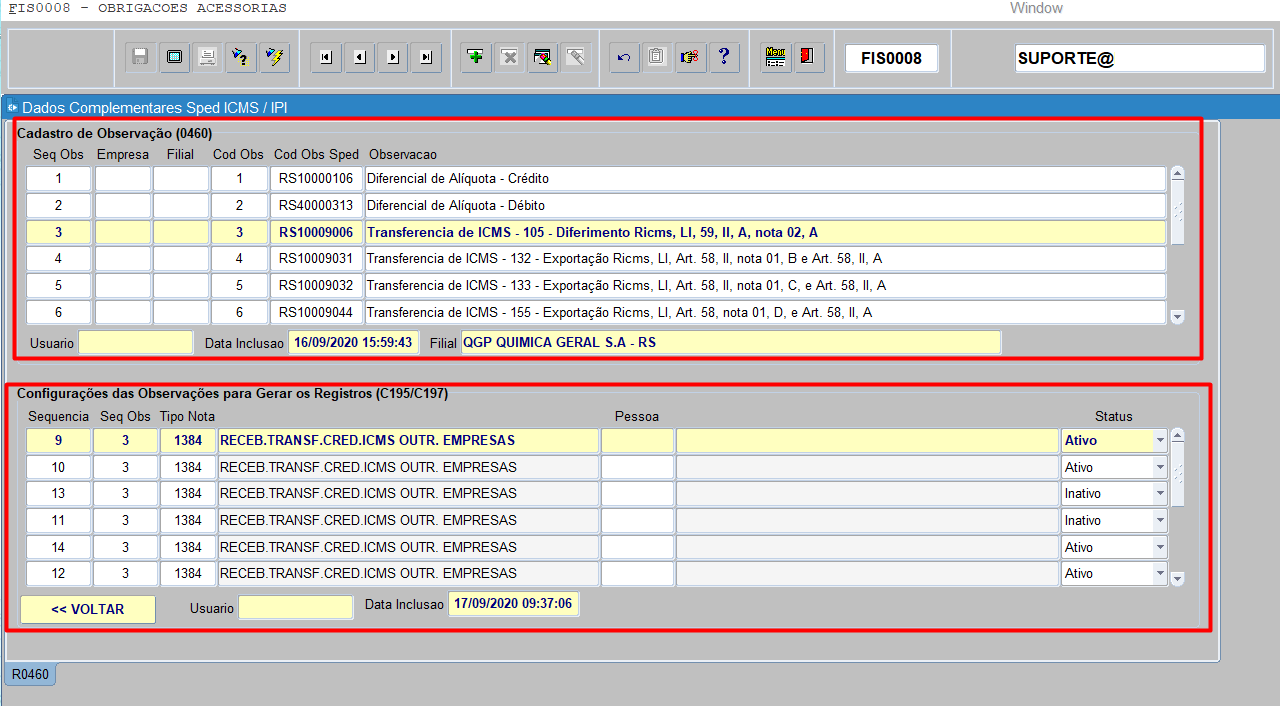Image resolution: width=1280 pixels, height=706 pixels.
Task: Click Cod Obs Sped cell RS10009032
Action: pyautogui.click(x=316, y=286)
